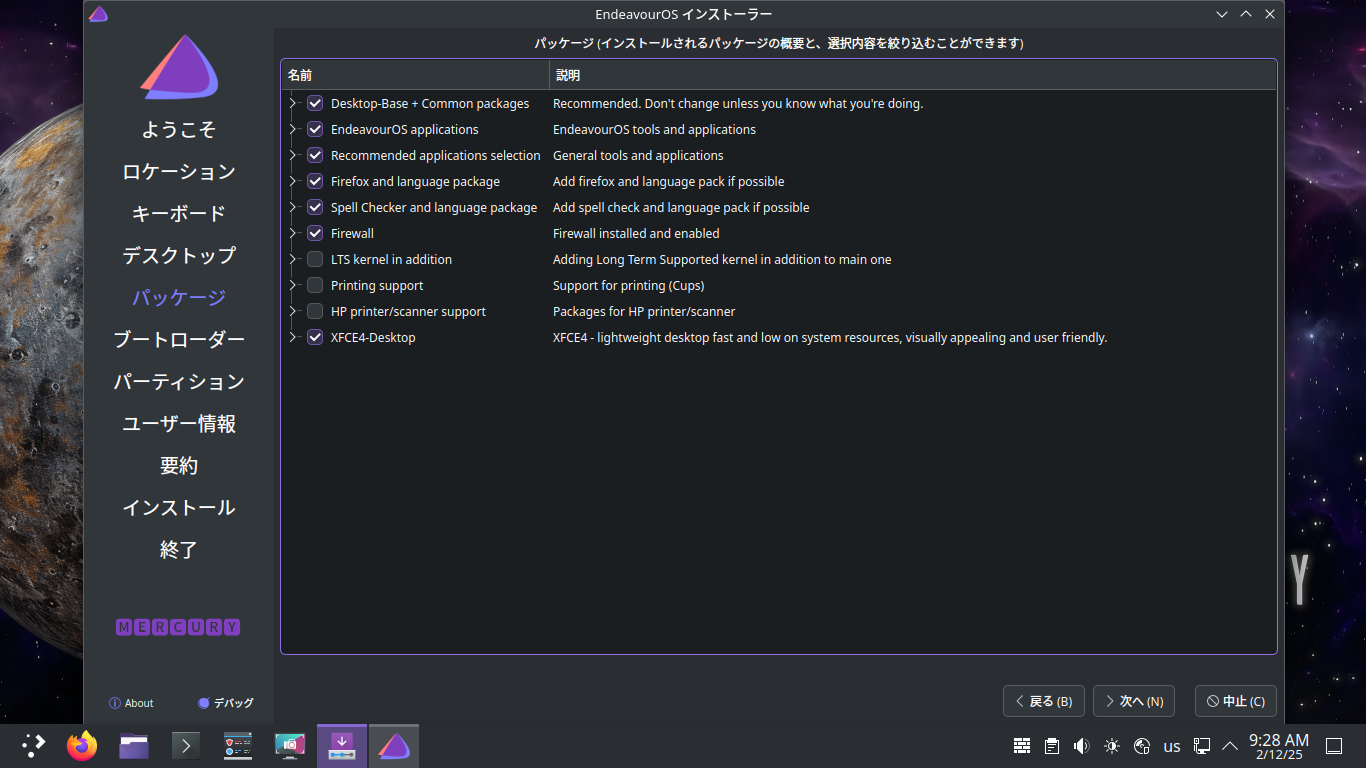Expand the XFCE4-Desktop group
Viewport: 1366px width, 768px height.
pos(293,337)
